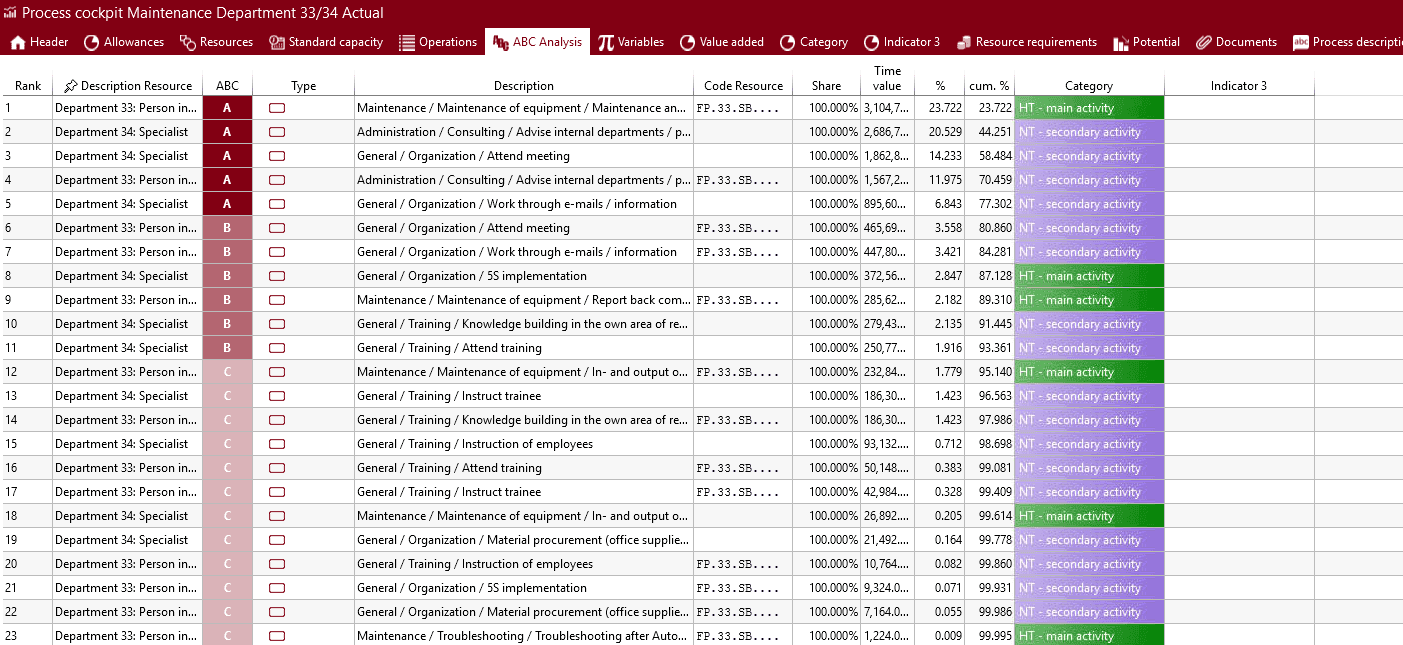Select the dark red A cell in rank 3
Viewport: 1403px width, 645px height.
click(227, 156)
